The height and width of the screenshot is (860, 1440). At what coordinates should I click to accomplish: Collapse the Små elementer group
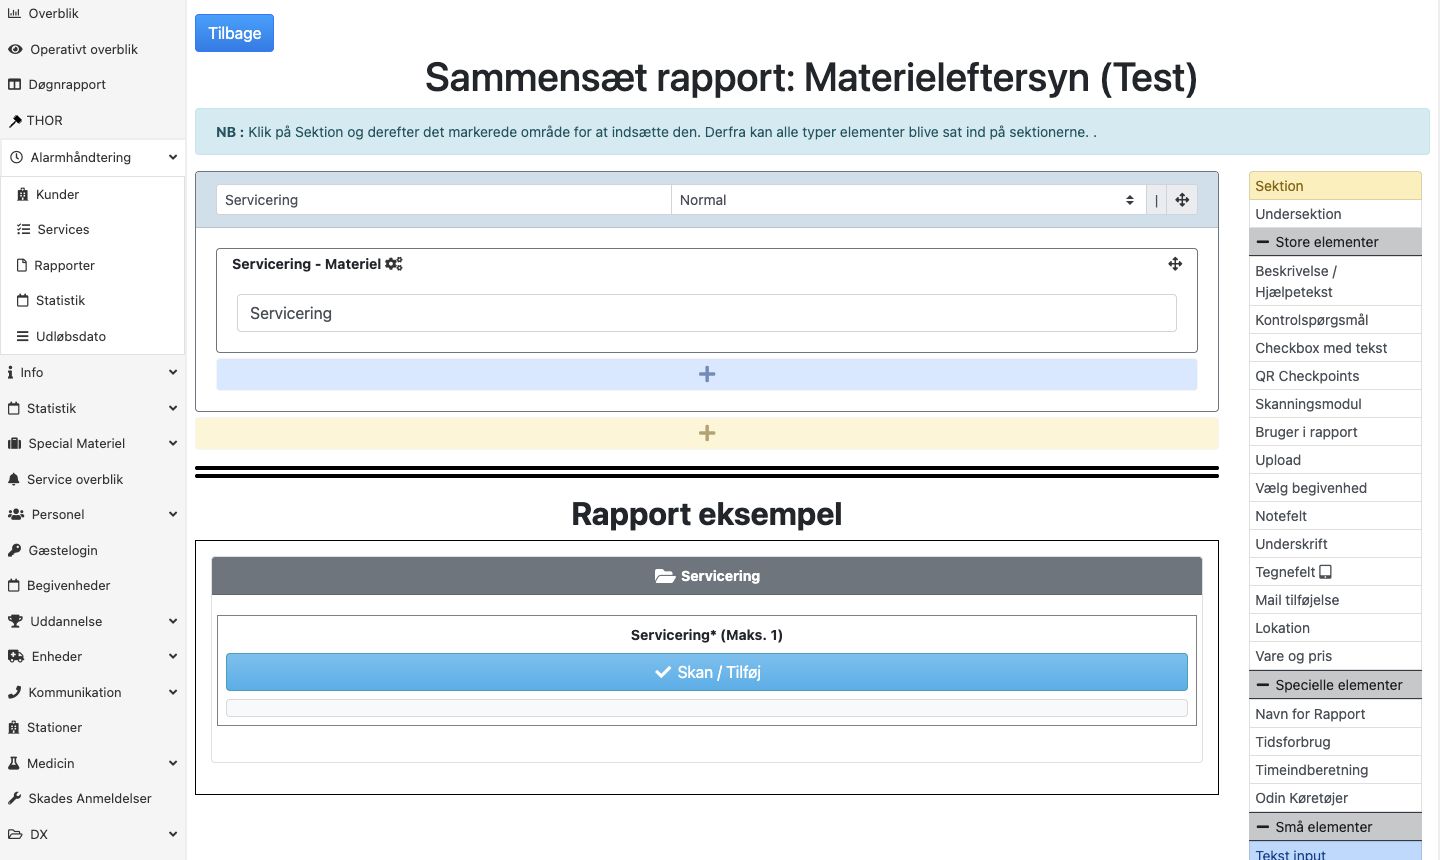(x=1335, y=827)
